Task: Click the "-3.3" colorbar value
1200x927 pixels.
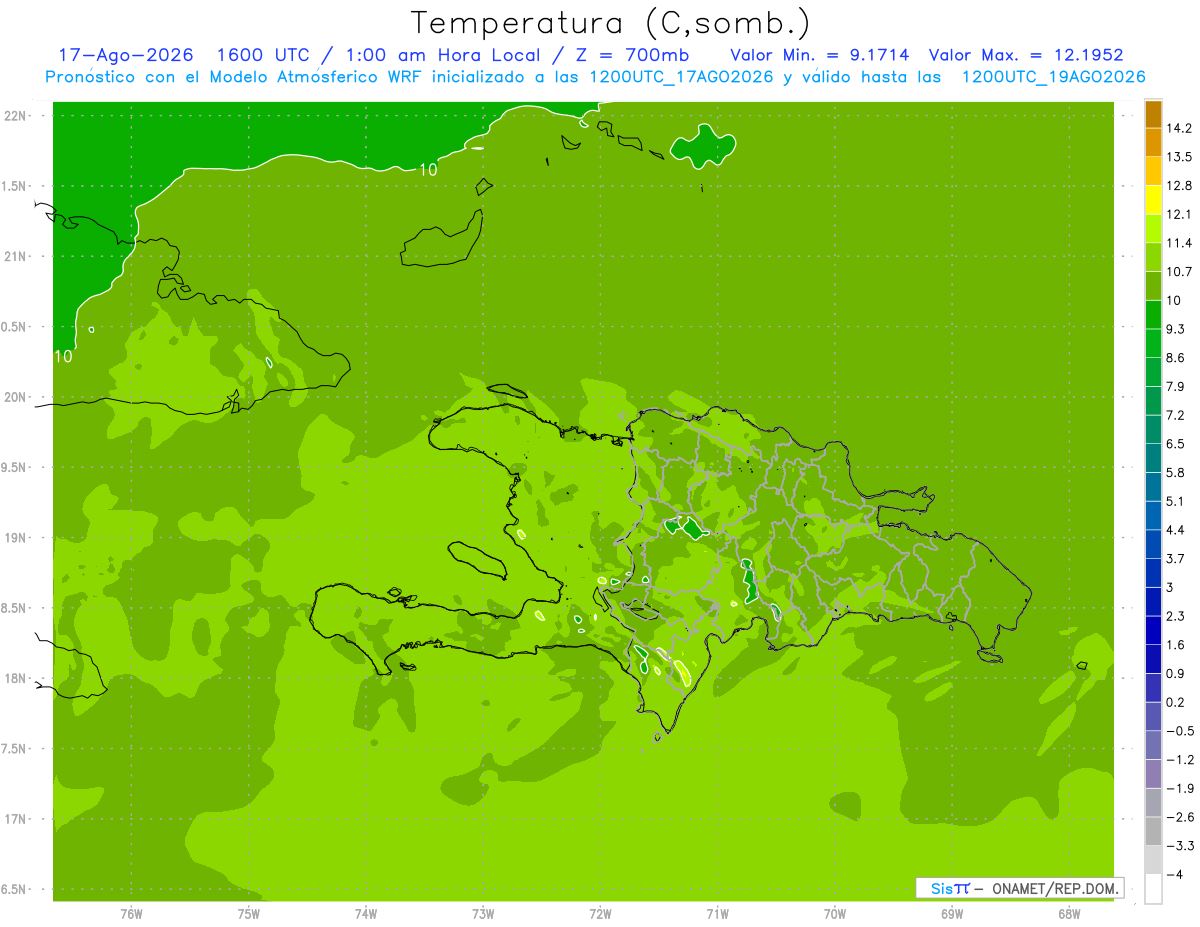Action: click(1180, 846)
